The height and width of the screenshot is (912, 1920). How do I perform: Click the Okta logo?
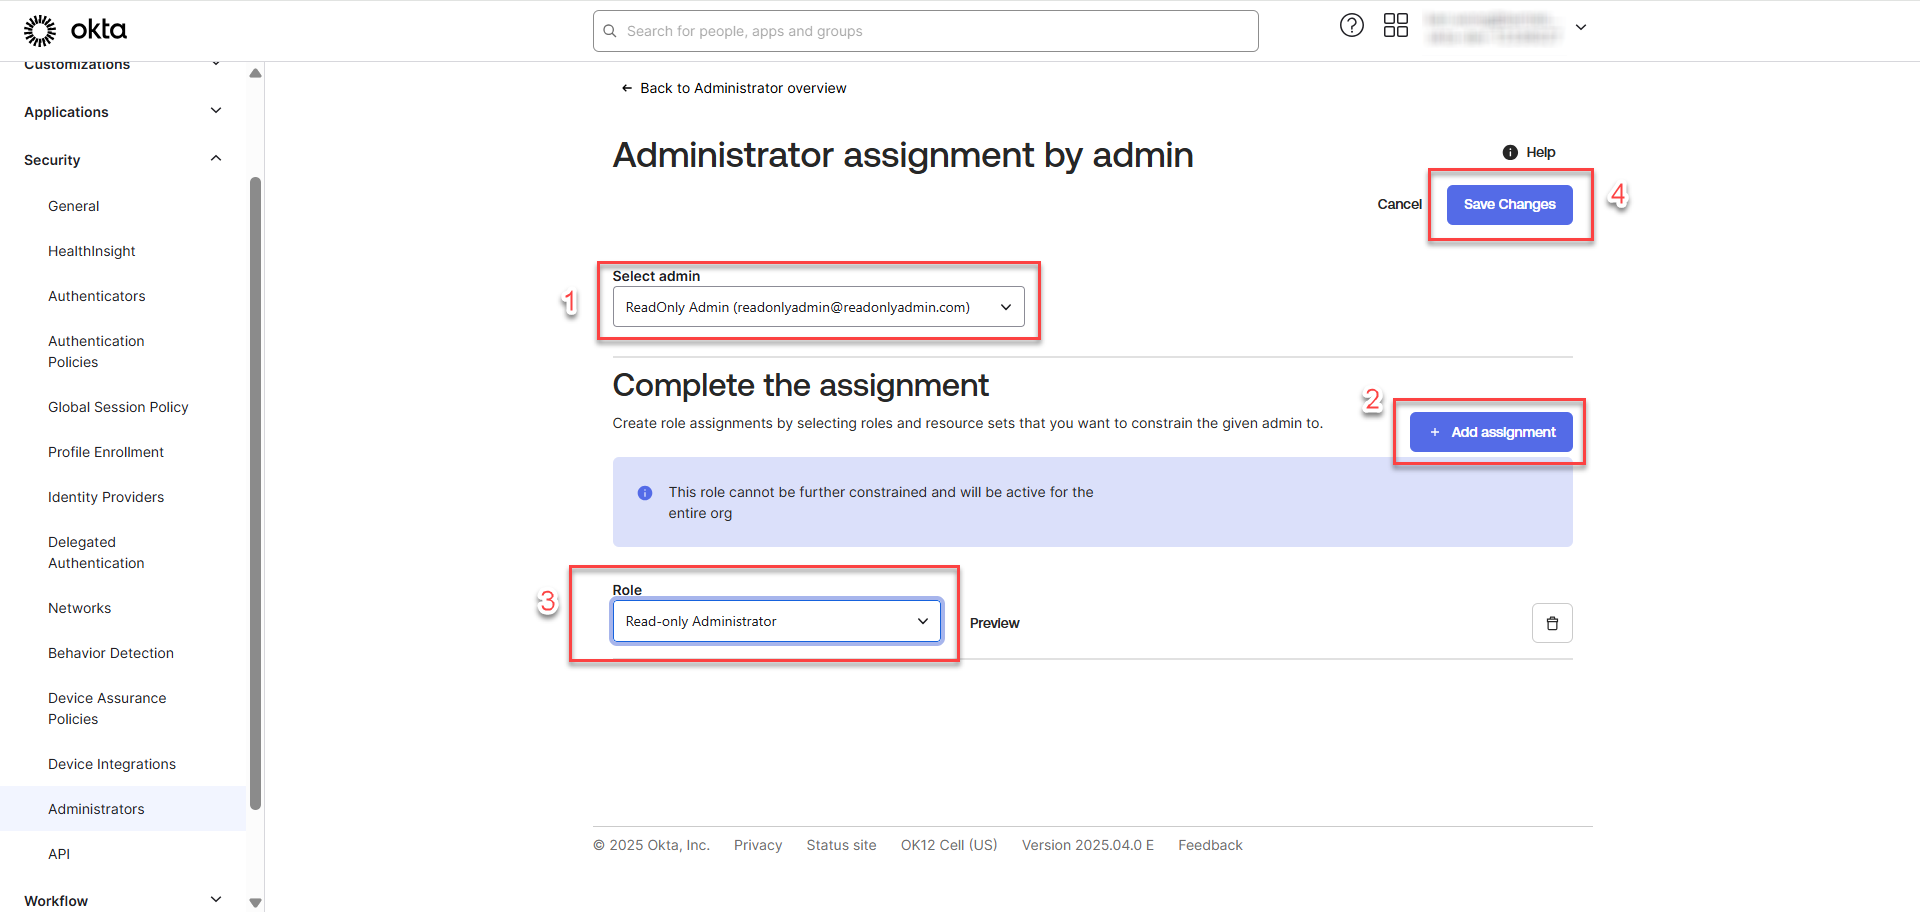(x=76, y=30)
